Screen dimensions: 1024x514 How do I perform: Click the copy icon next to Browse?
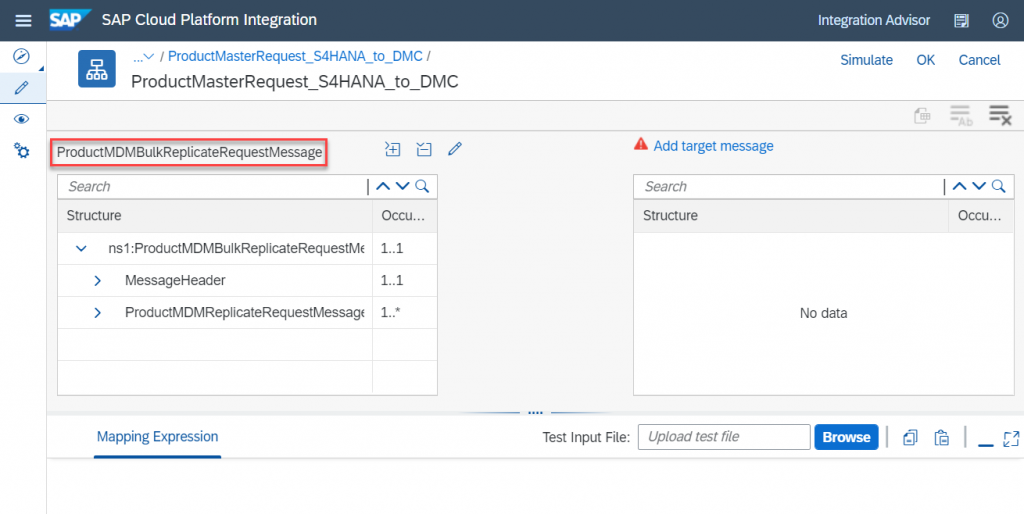[x=910, y=438]
